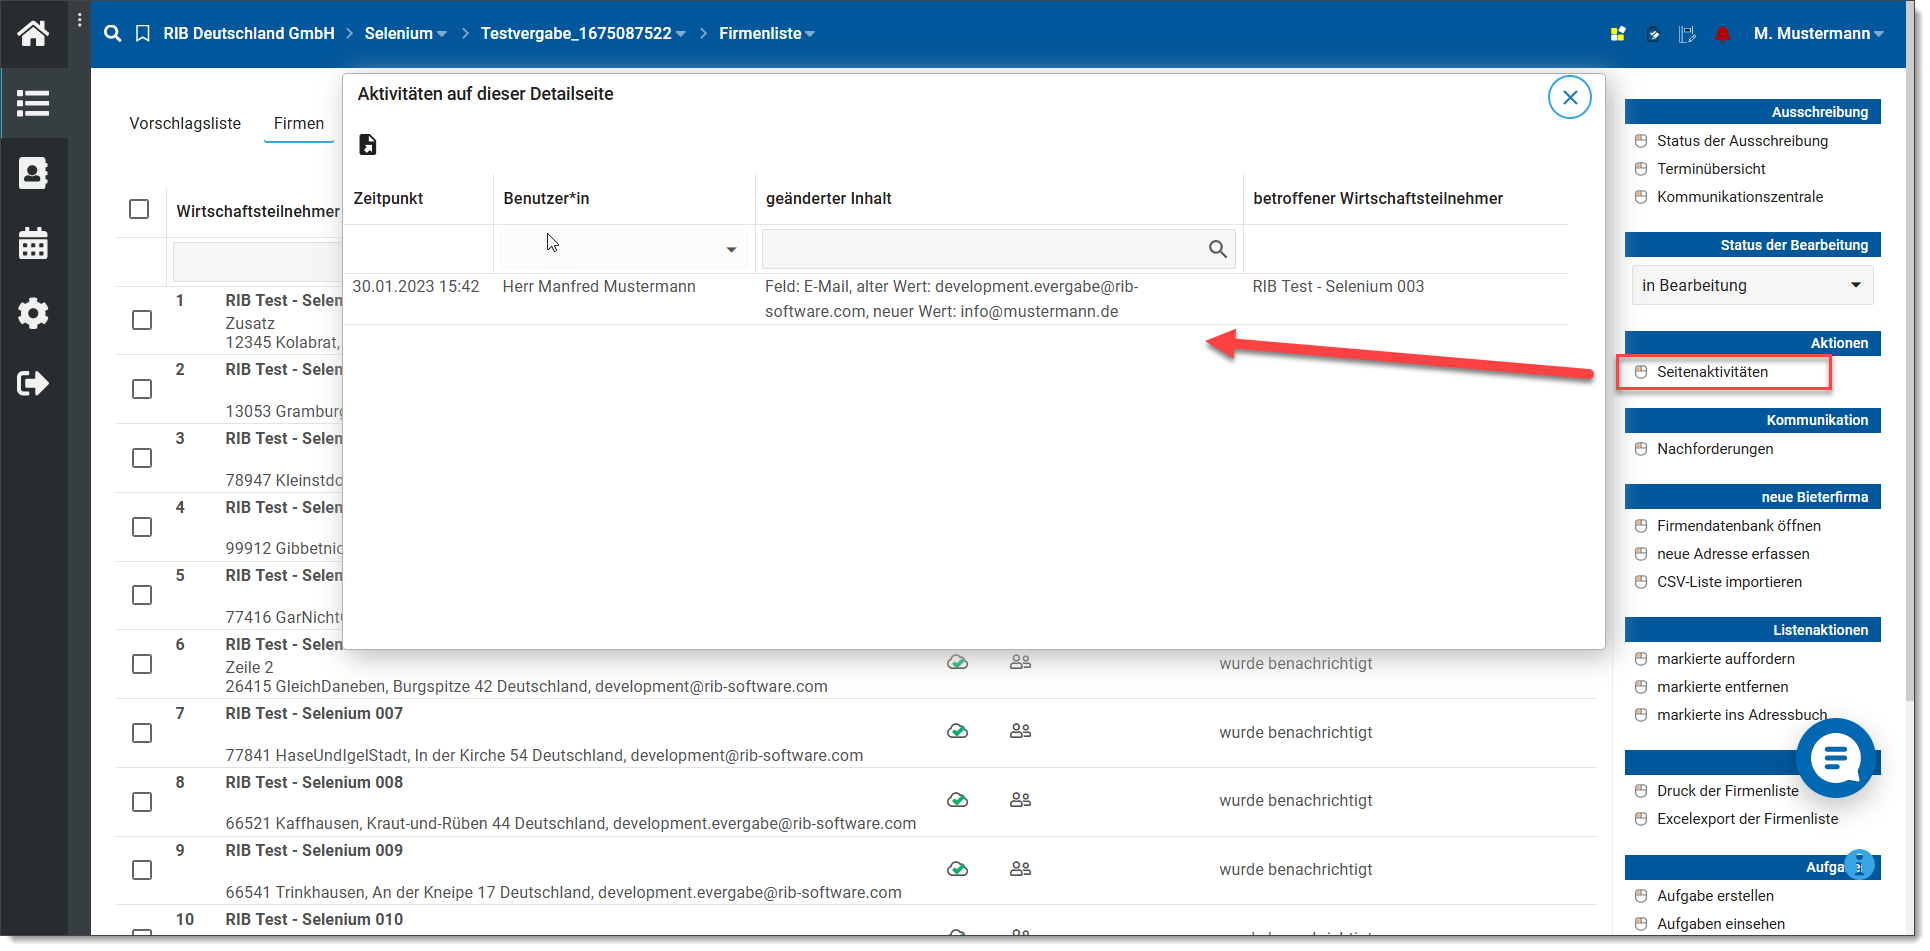This screenshot has width=1930, height=951.
Task: Check the box for Selenium 007 row
Action: [142, 733]
